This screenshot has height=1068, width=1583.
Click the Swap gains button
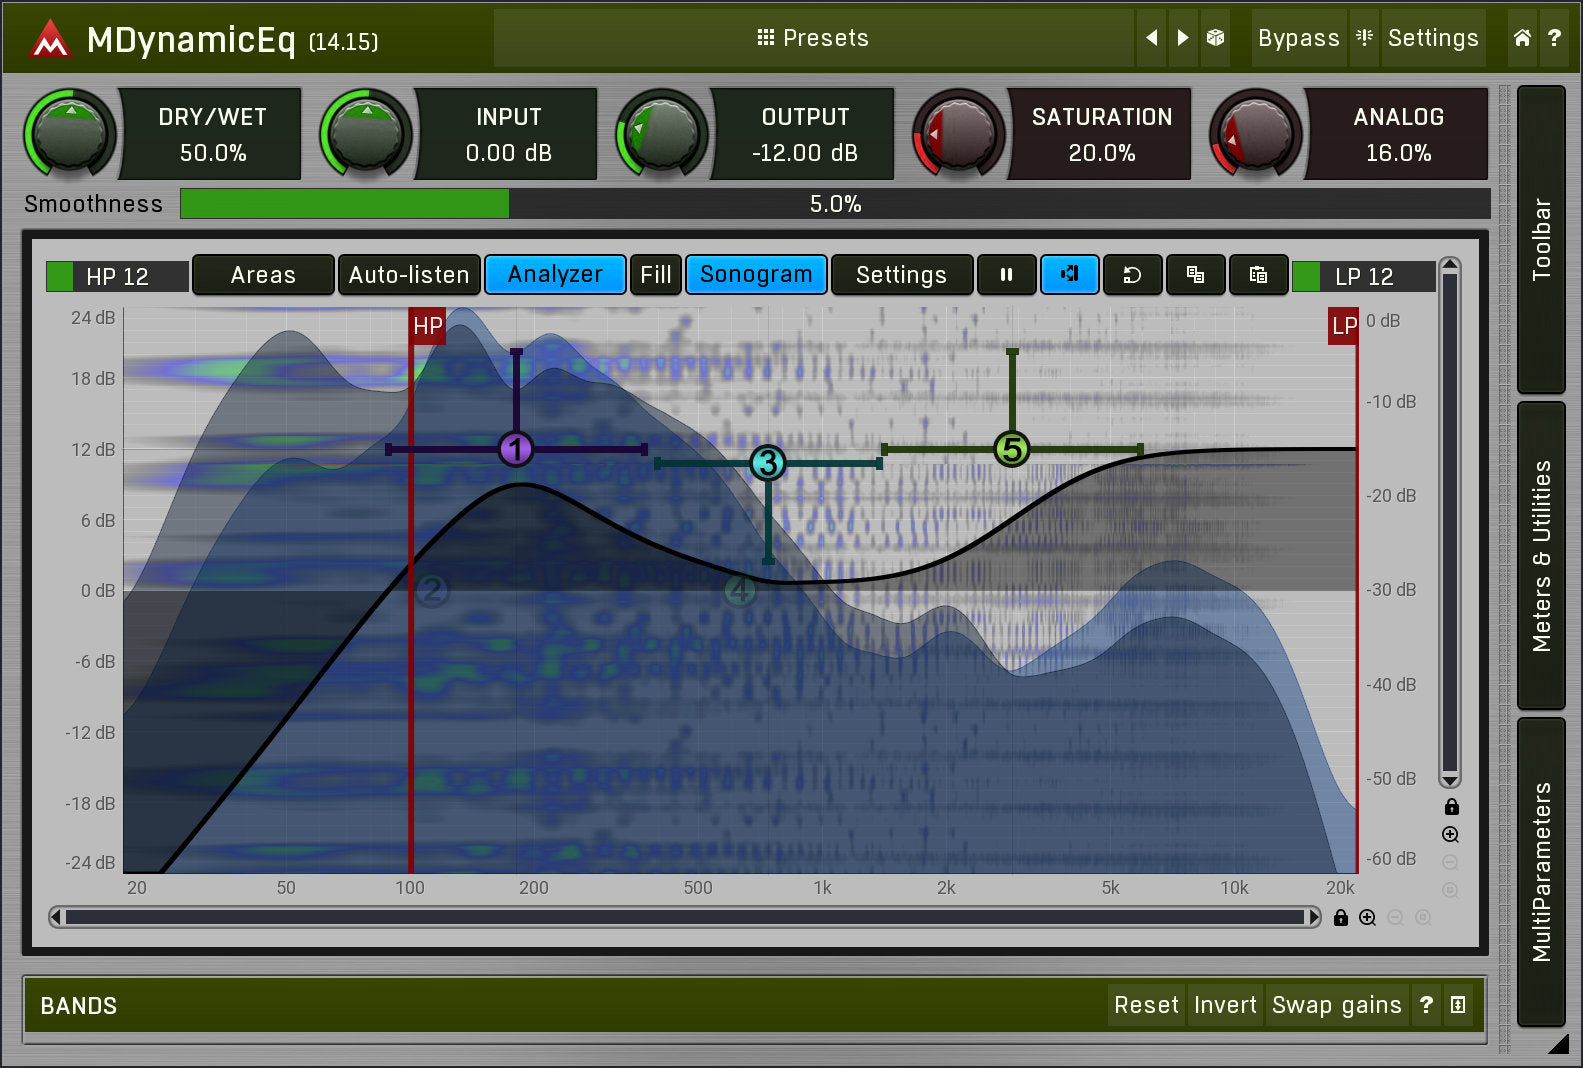coord(1336,1005)
